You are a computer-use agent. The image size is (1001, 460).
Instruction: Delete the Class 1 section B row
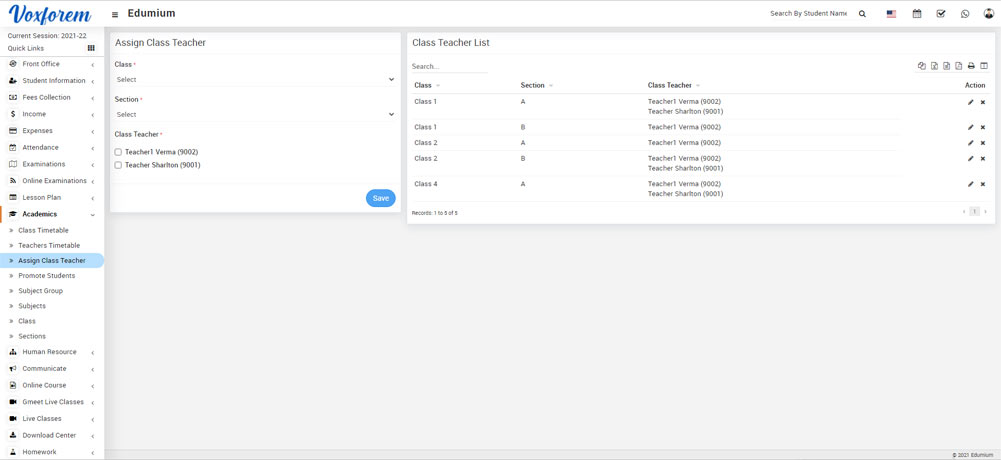pos(983,127)
